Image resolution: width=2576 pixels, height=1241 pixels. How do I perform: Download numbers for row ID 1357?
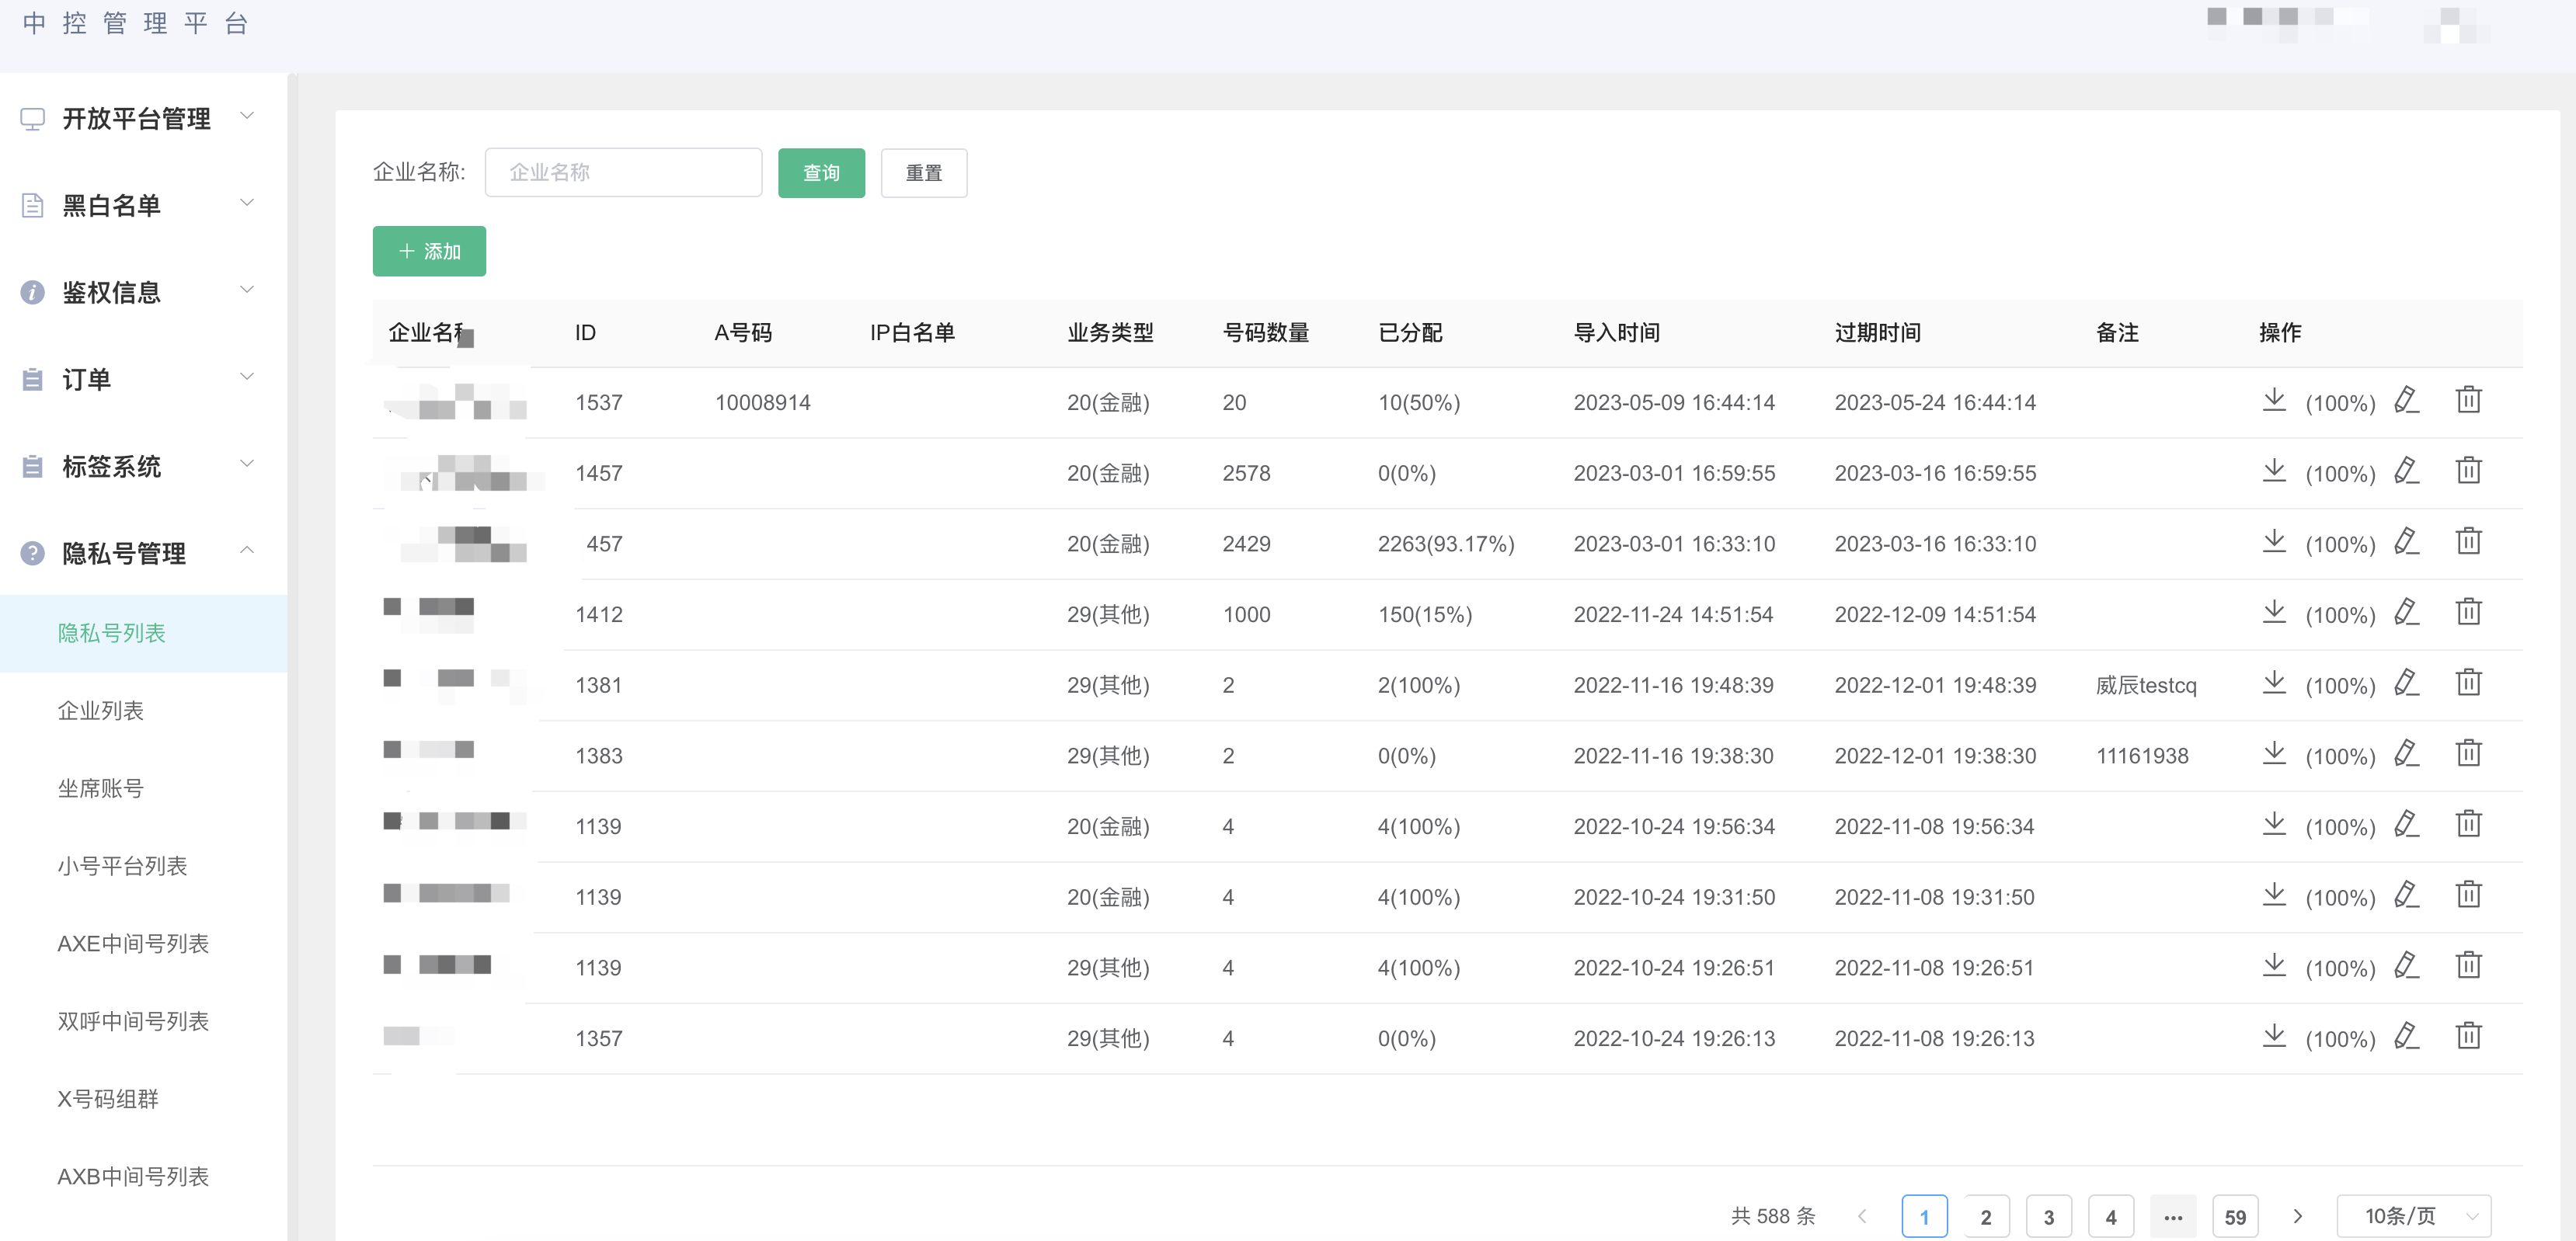2274,1036
